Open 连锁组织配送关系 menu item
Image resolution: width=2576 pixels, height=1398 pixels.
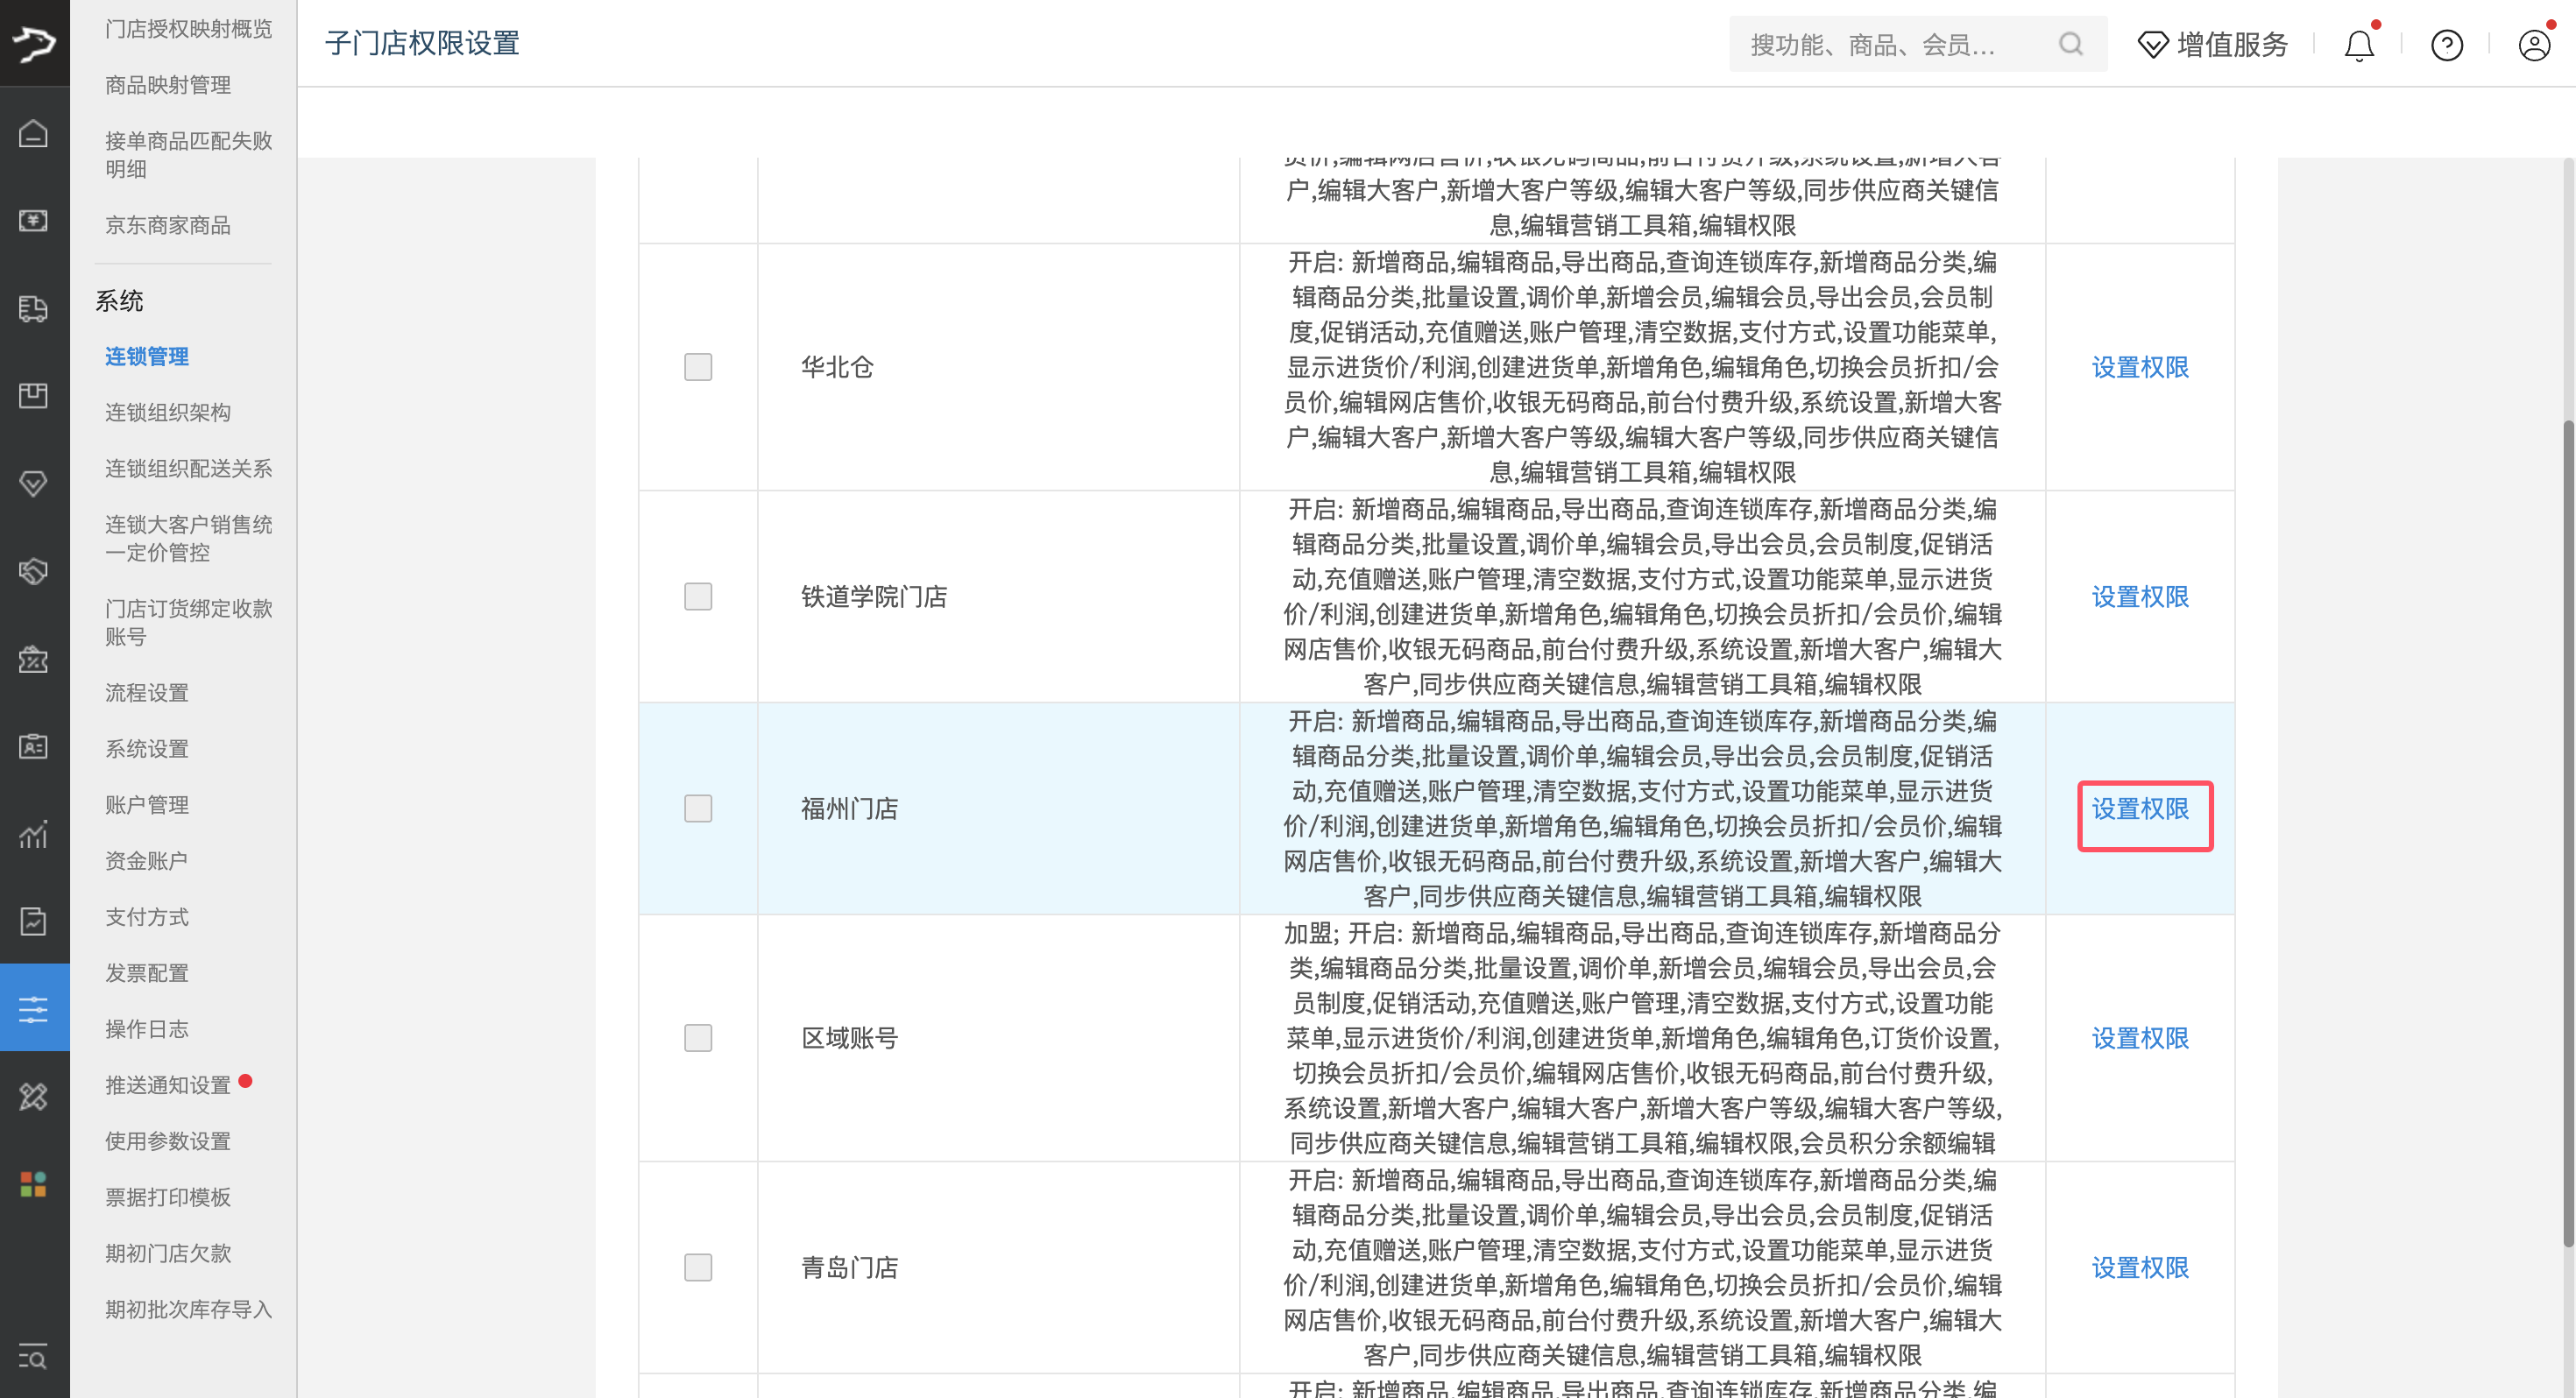[x=188, y=469]
